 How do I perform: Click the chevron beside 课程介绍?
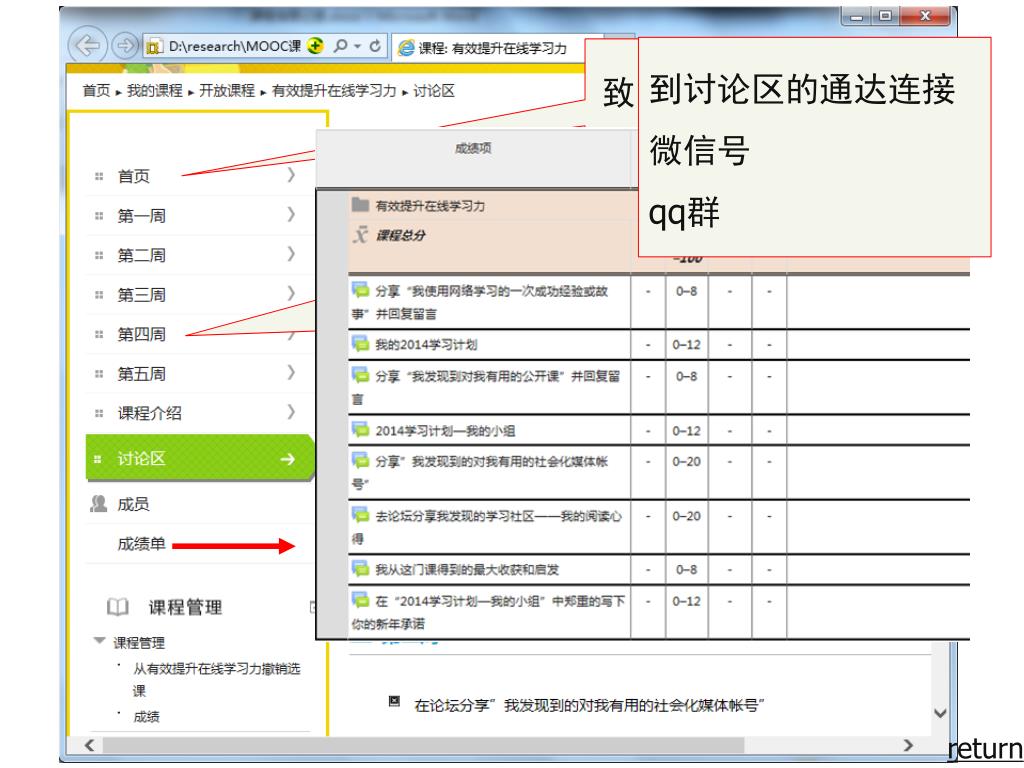point(291,412)
